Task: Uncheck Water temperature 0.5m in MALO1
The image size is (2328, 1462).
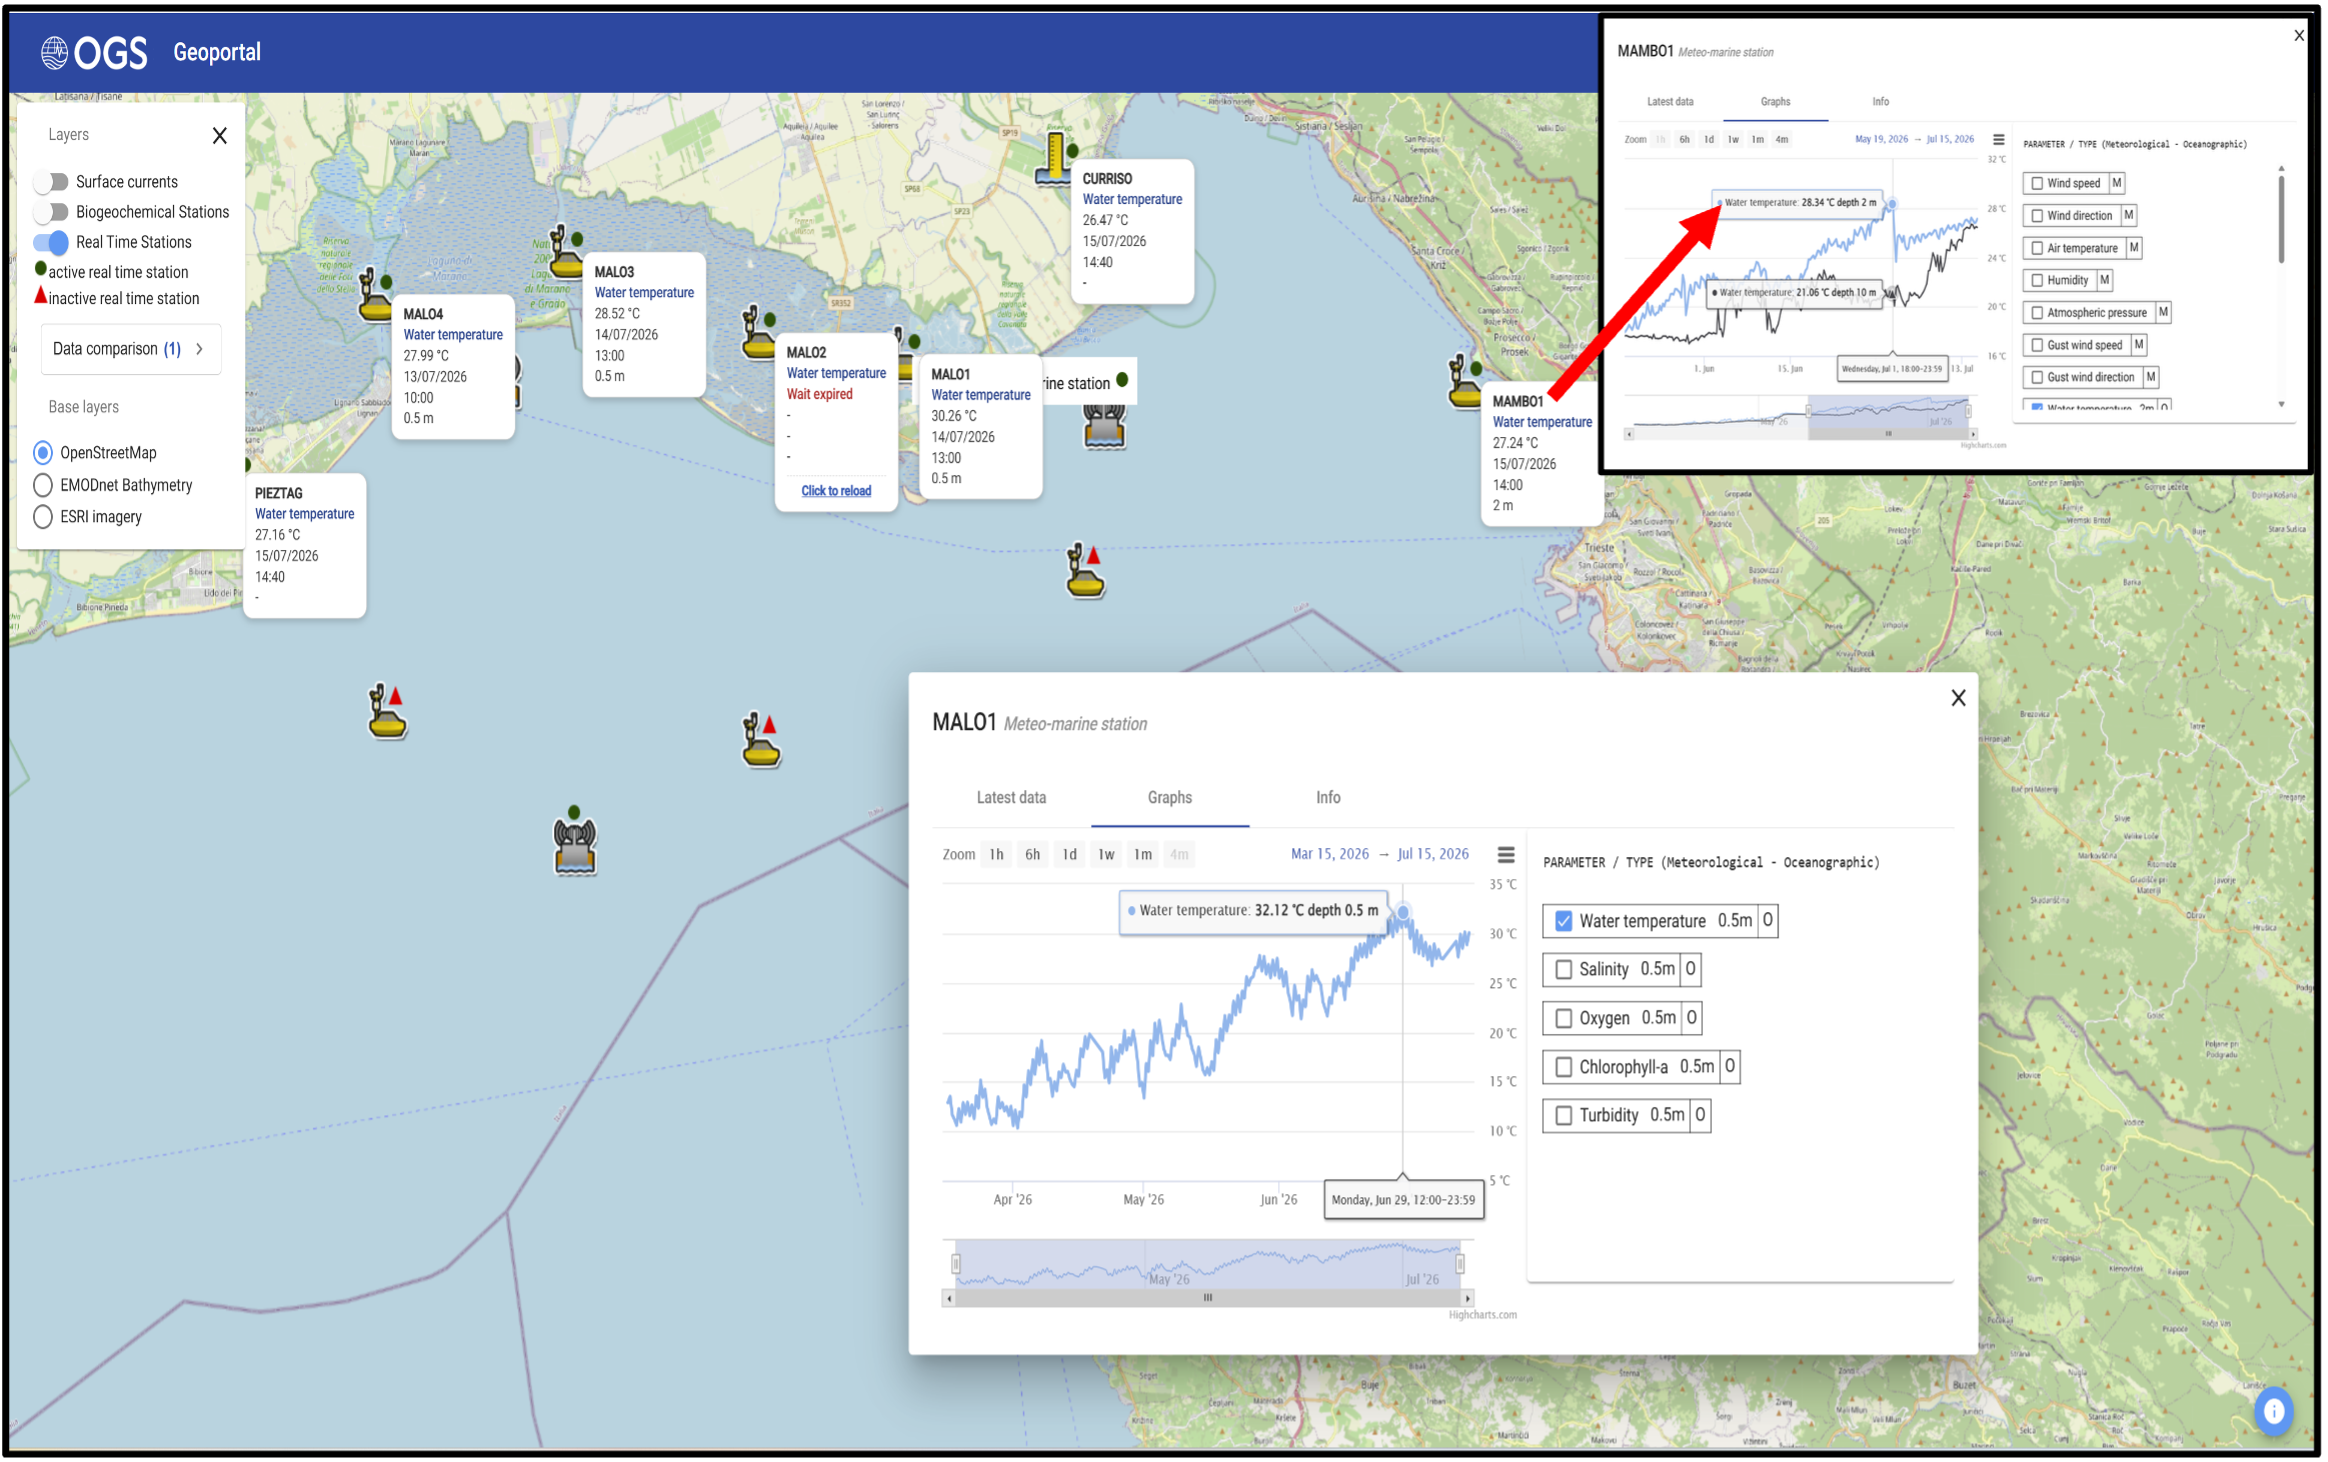Action: [x=1564, y=921]
